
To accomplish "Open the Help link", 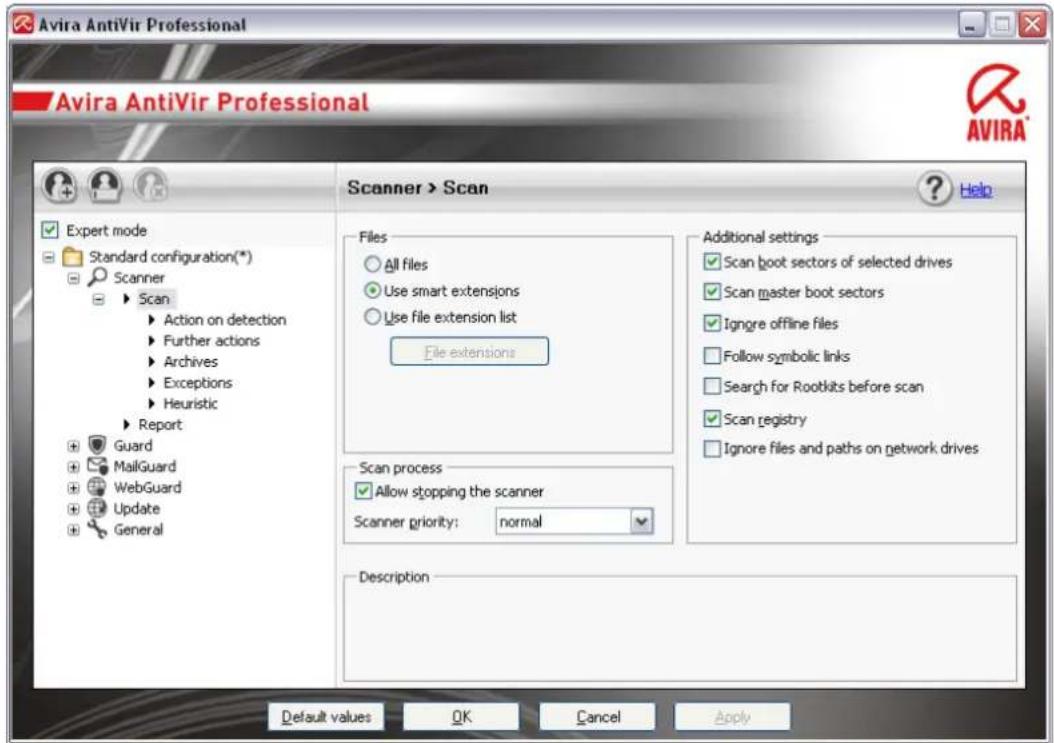I will 975,190.
